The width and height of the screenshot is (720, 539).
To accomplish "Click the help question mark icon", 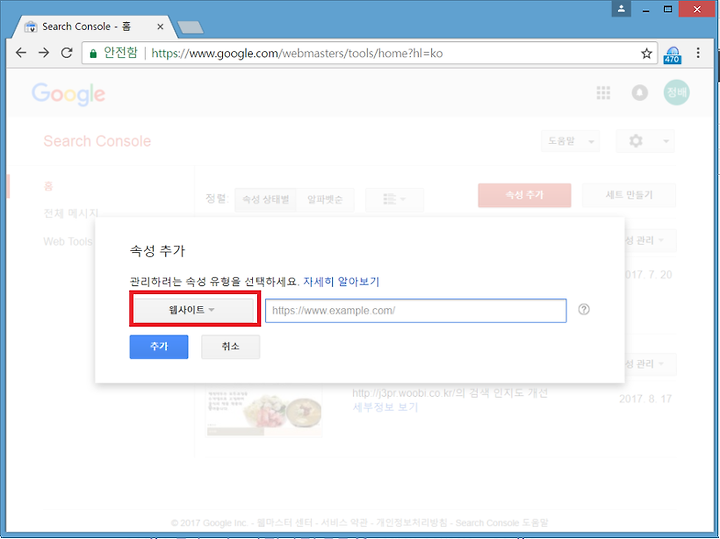I will point(584,309).
